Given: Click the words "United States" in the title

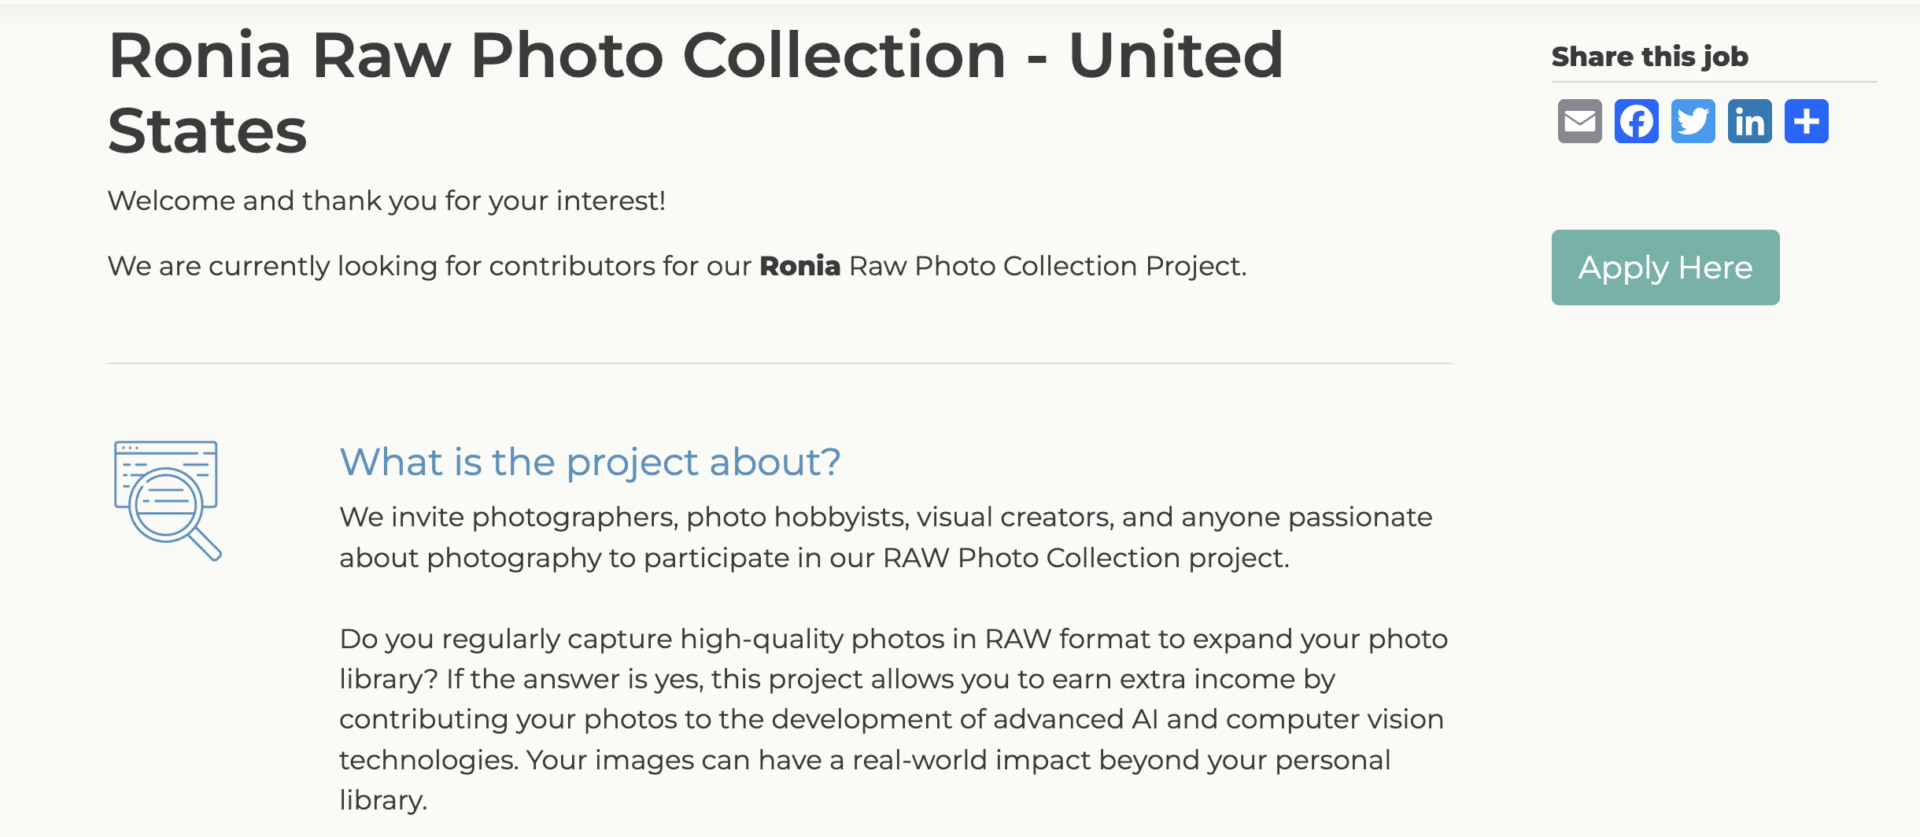Looking at the screenshot, I should 1176,56.
